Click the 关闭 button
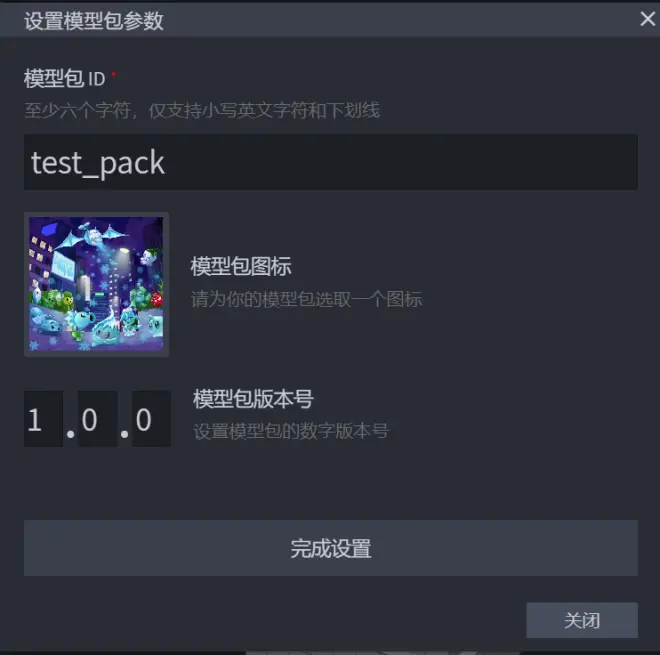Screen dimensions: 660x655 coord(582,620)
